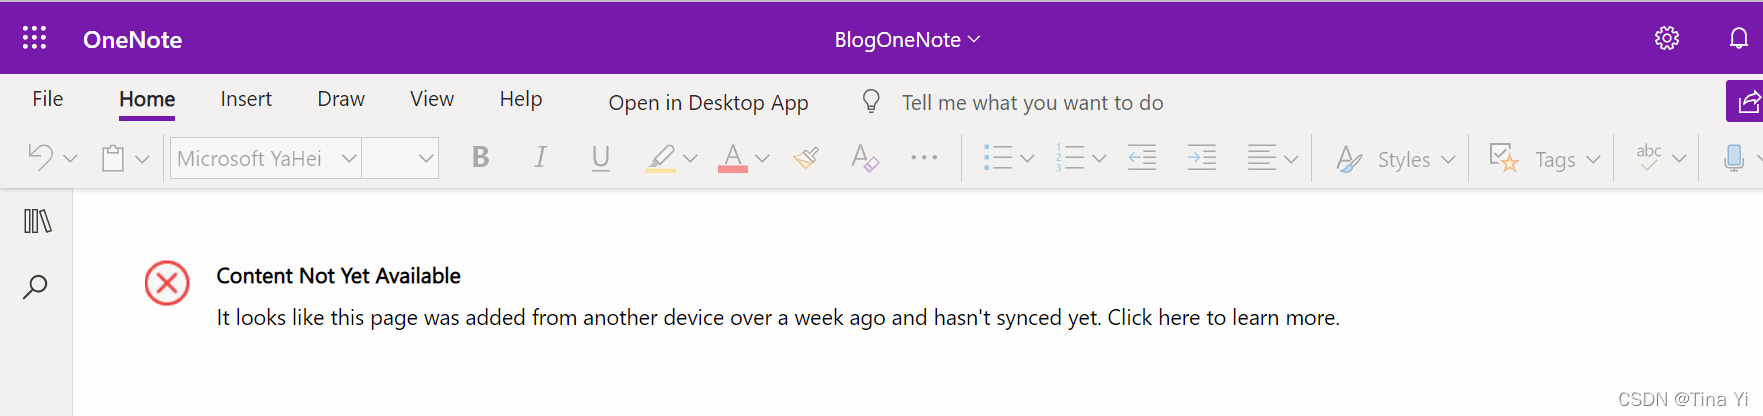This screenshot has height=416, width=1763.
Task: Apply the red font color swatch
Action: coord(733,158)
